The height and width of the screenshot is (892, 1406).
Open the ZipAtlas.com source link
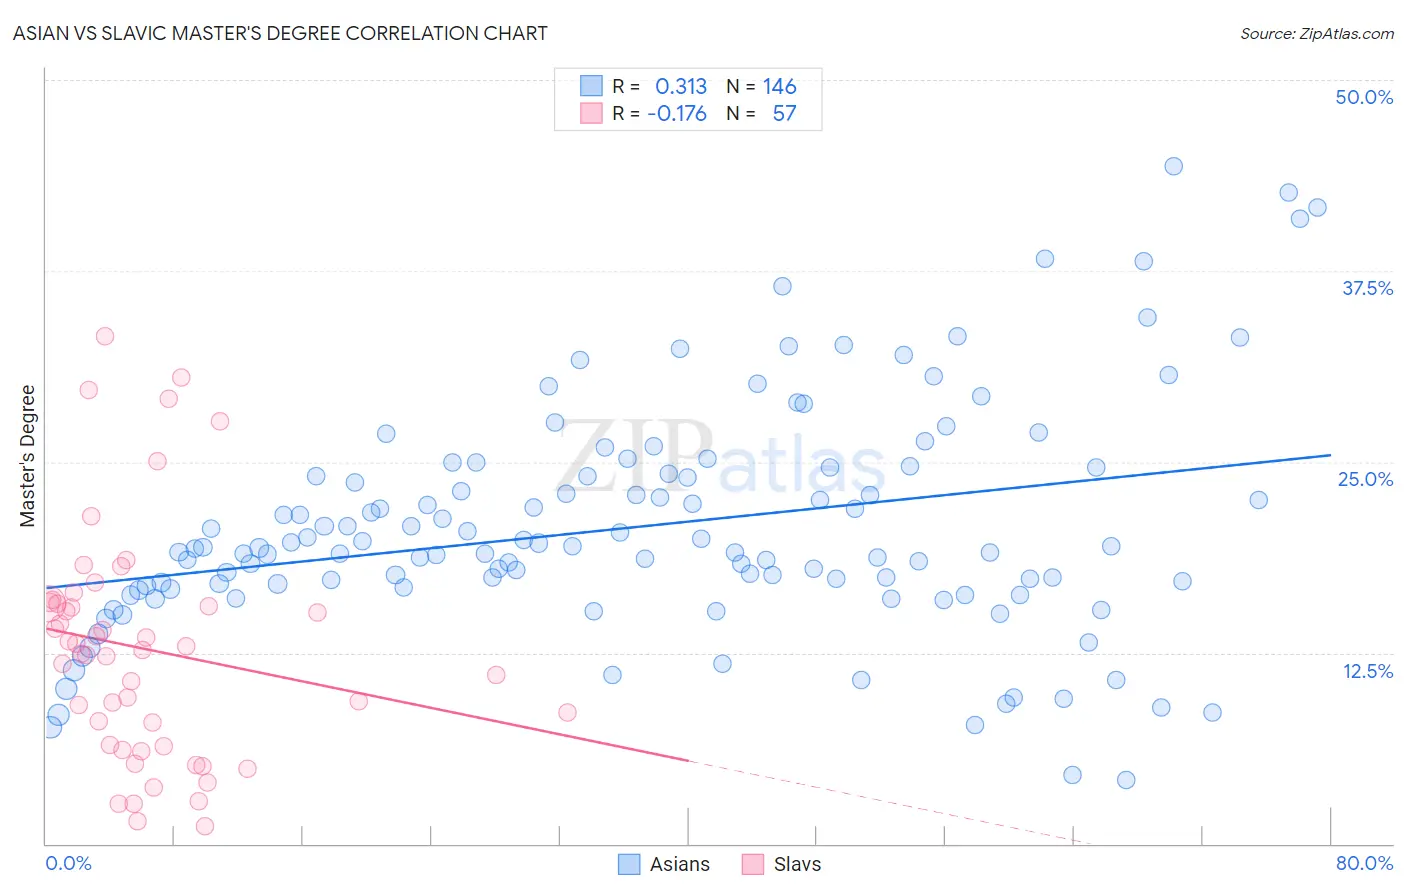[x=1317, y=33]
